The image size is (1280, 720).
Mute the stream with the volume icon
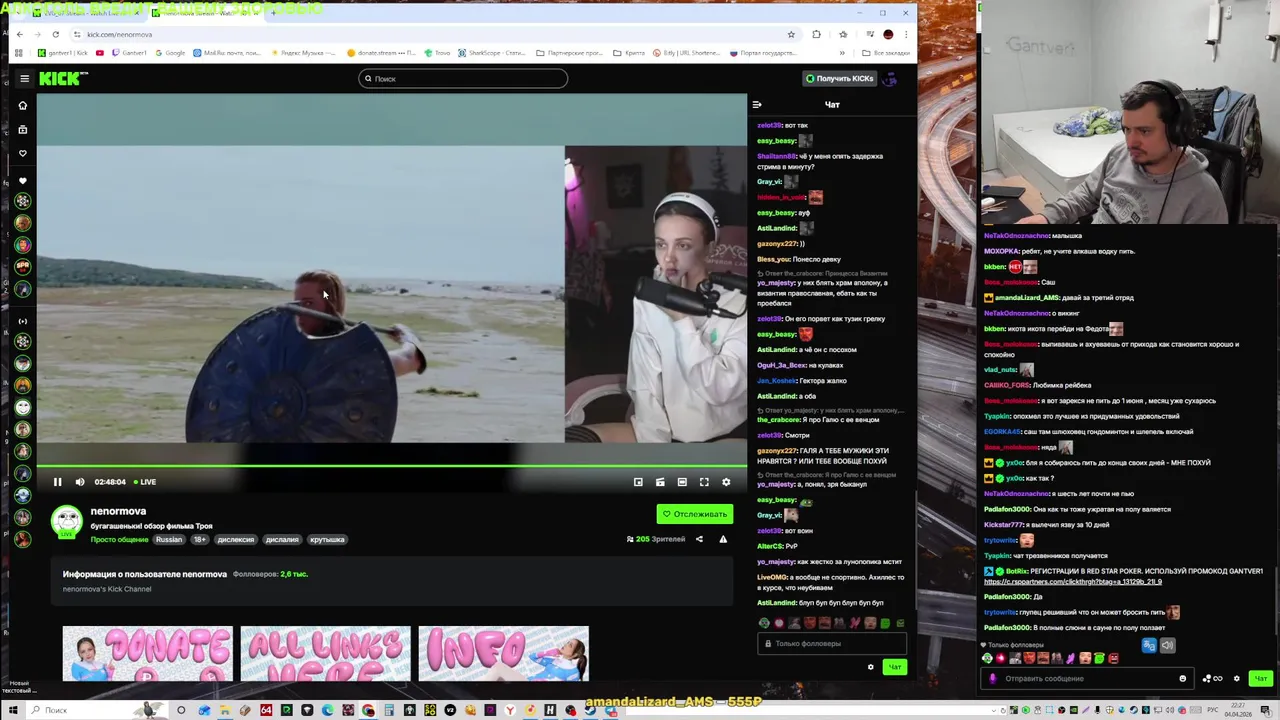[80, 482]
